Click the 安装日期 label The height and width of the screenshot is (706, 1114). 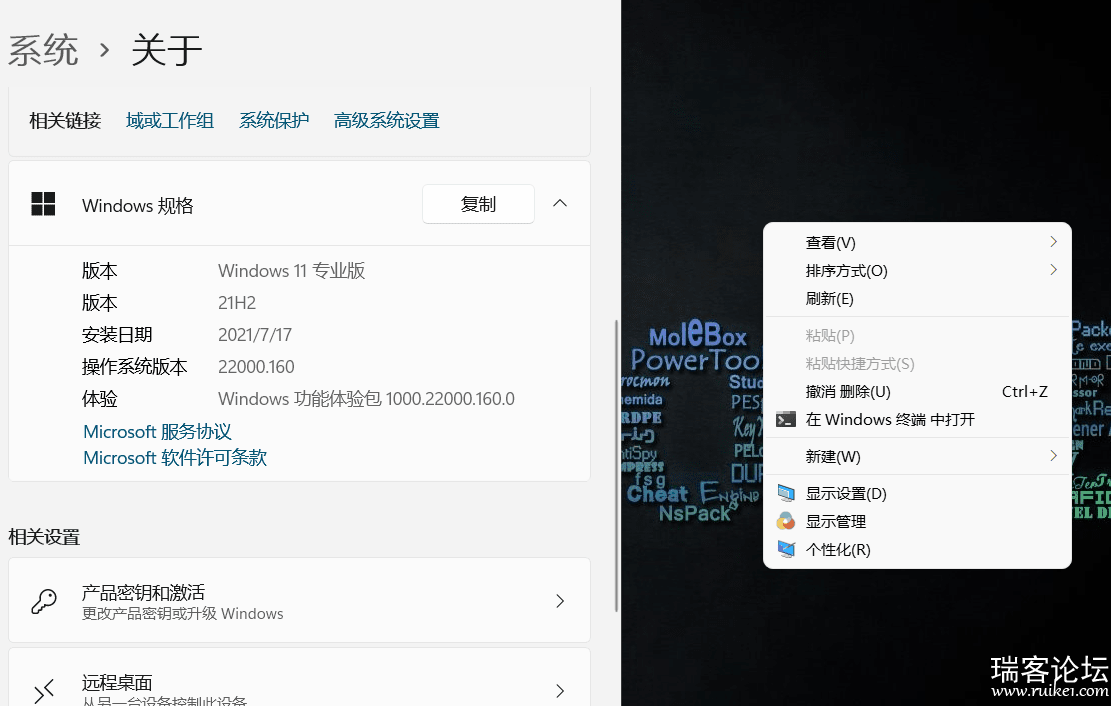point(117,335)
